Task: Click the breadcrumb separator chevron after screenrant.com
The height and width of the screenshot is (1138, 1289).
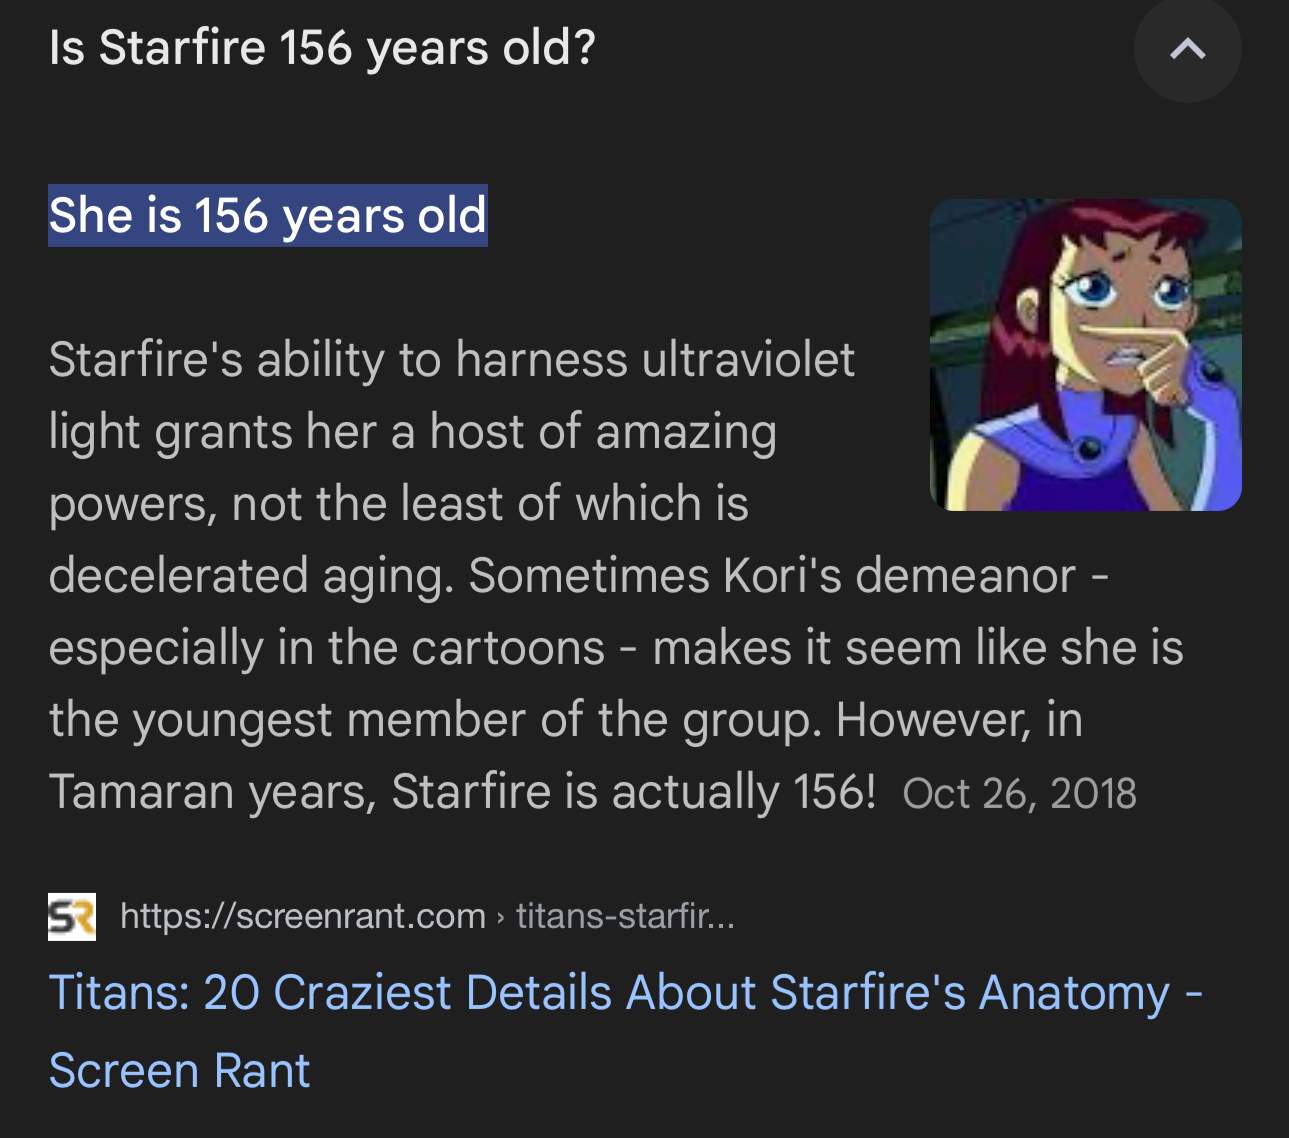Action: (x=500, y=916)
